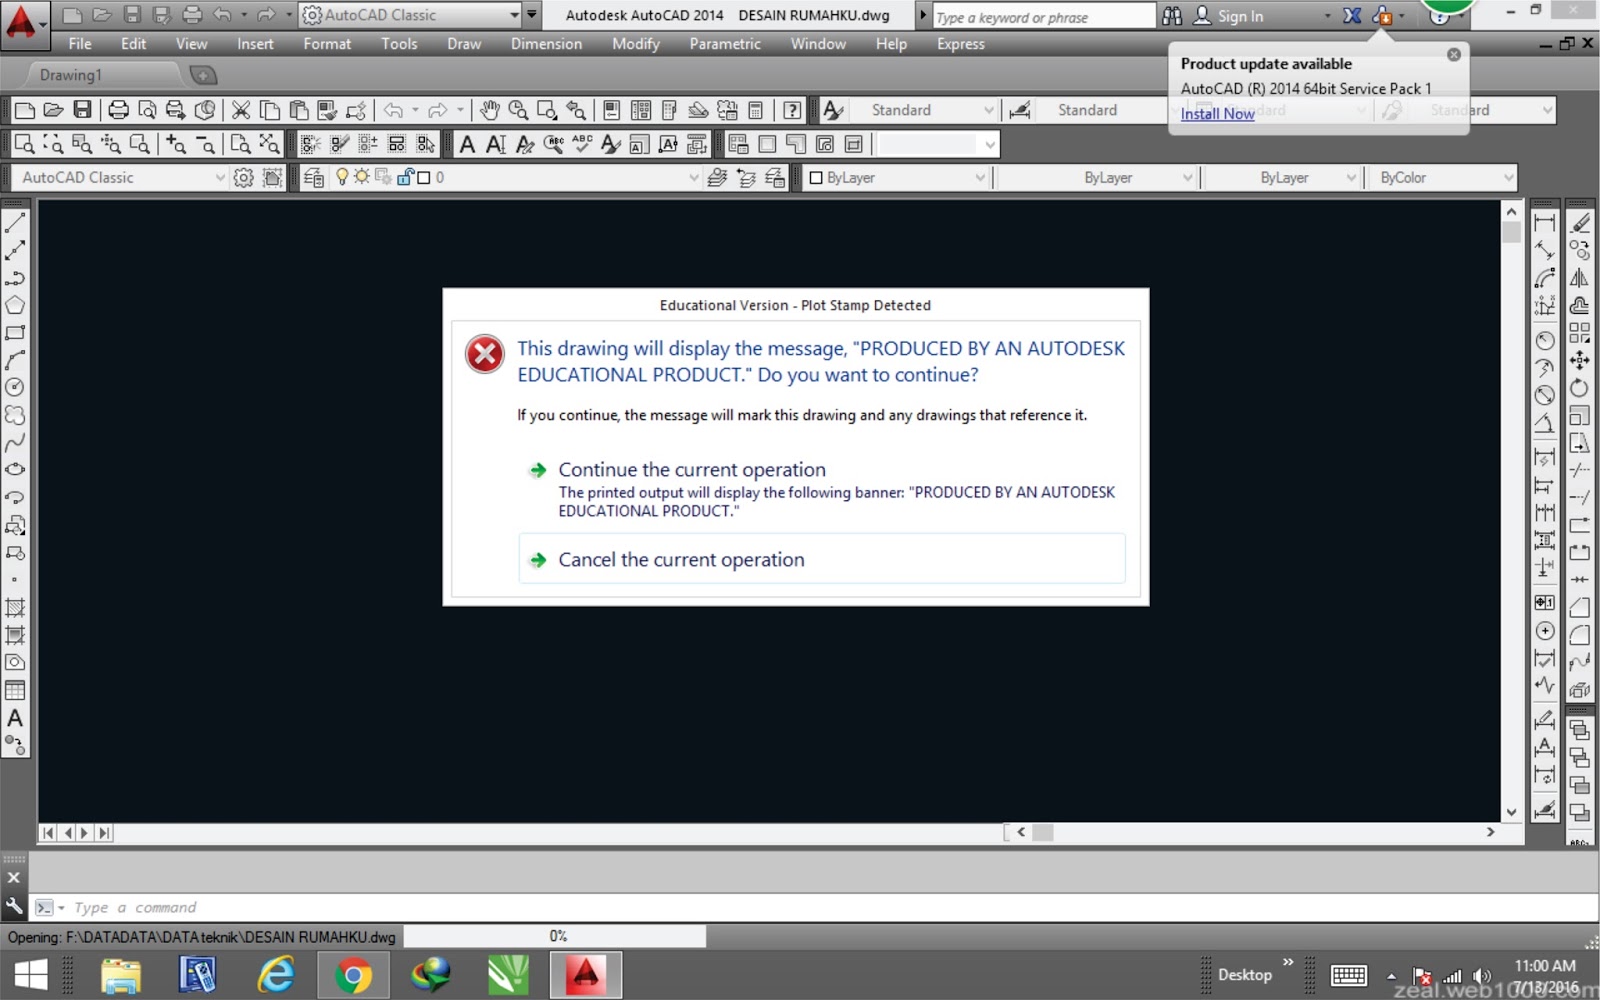Screen dimensions: 1600x1000
Task: Select the Rectangle draw tool
Action: tap(15, 332)
